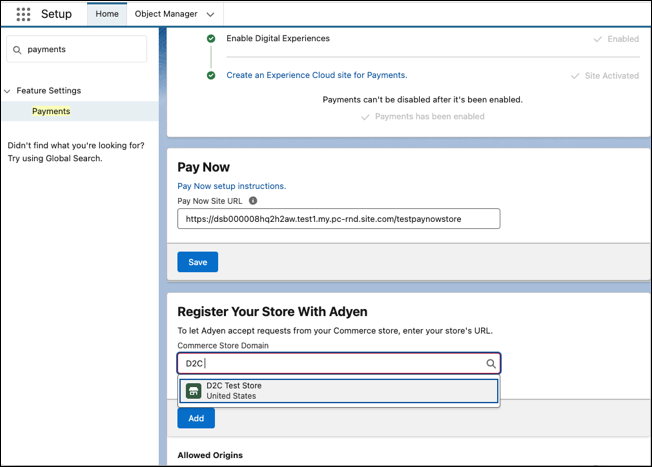Click the Register Your Store With Adyen heading
This screenshot has width=652, height=467.
272,311
